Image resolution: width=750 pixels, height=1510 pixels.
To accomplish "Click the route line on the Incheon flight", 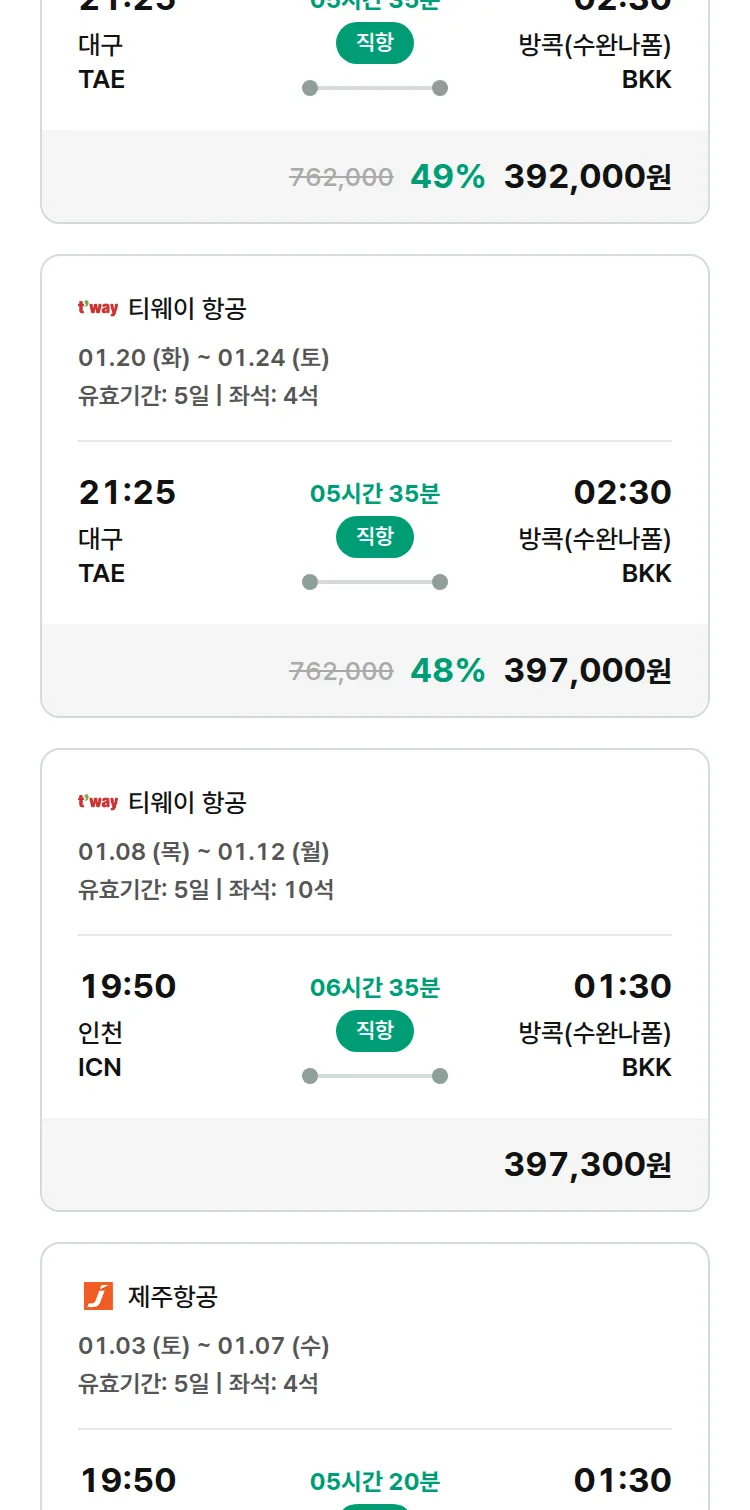I will (375, 1076).
